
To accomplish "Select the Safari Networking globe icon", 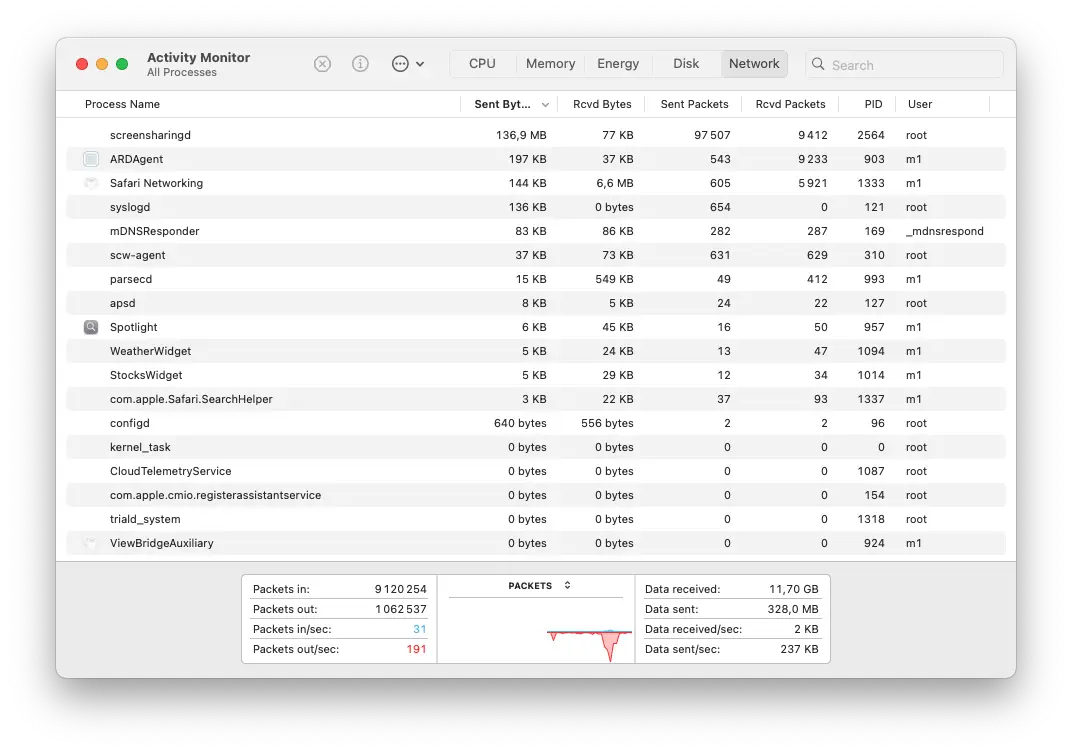I will click(x=90, y=183).
